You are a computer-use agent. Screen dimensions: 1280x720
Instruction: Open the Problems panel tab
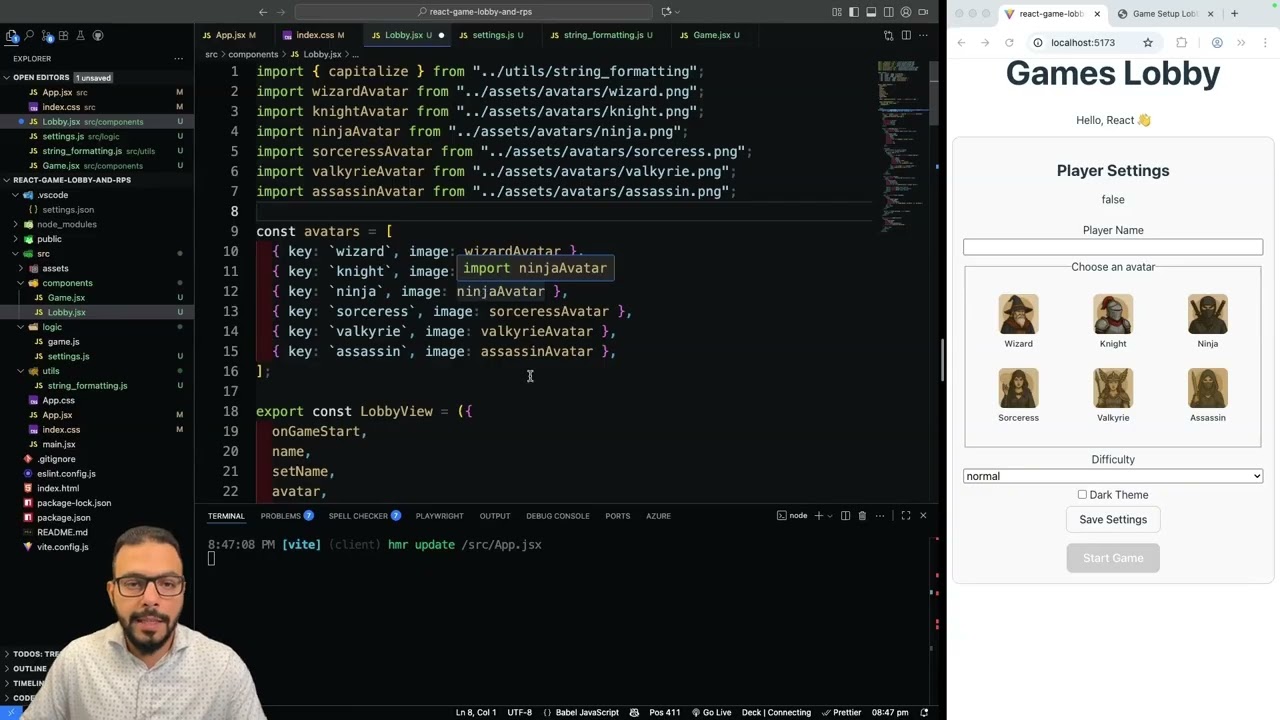pos(287,516)
